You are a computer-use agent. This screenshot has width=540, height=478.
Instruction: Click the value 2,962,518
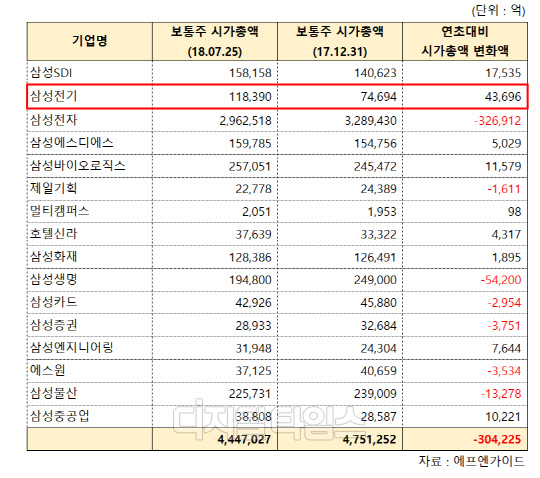[246, 121]
